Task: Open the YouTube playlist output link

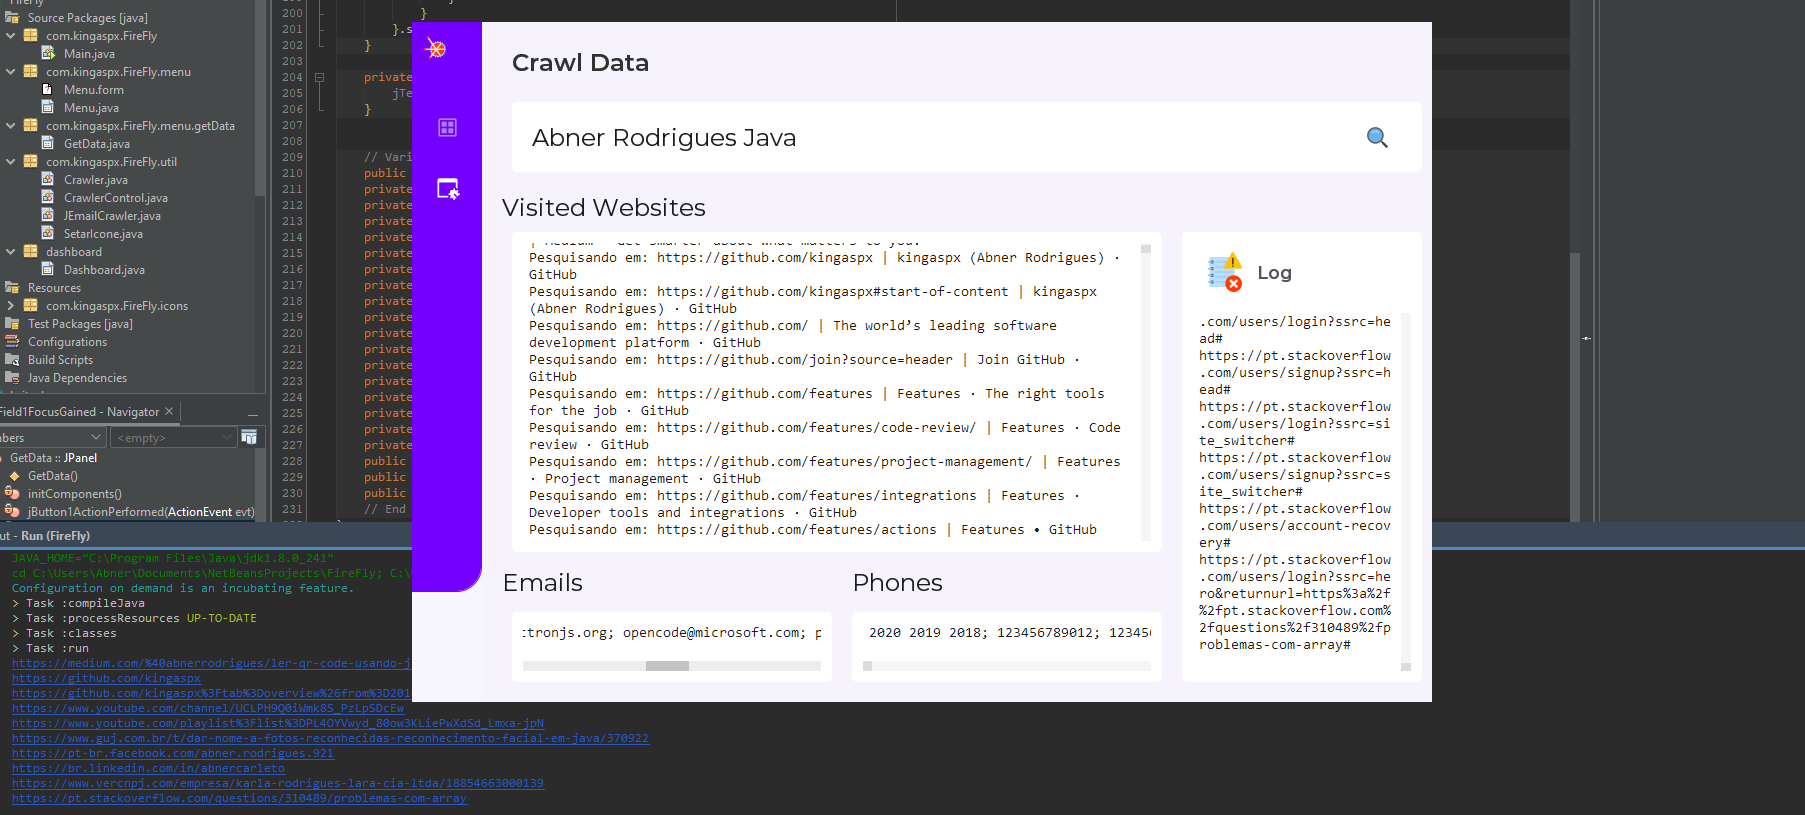Action: (278, 723)
